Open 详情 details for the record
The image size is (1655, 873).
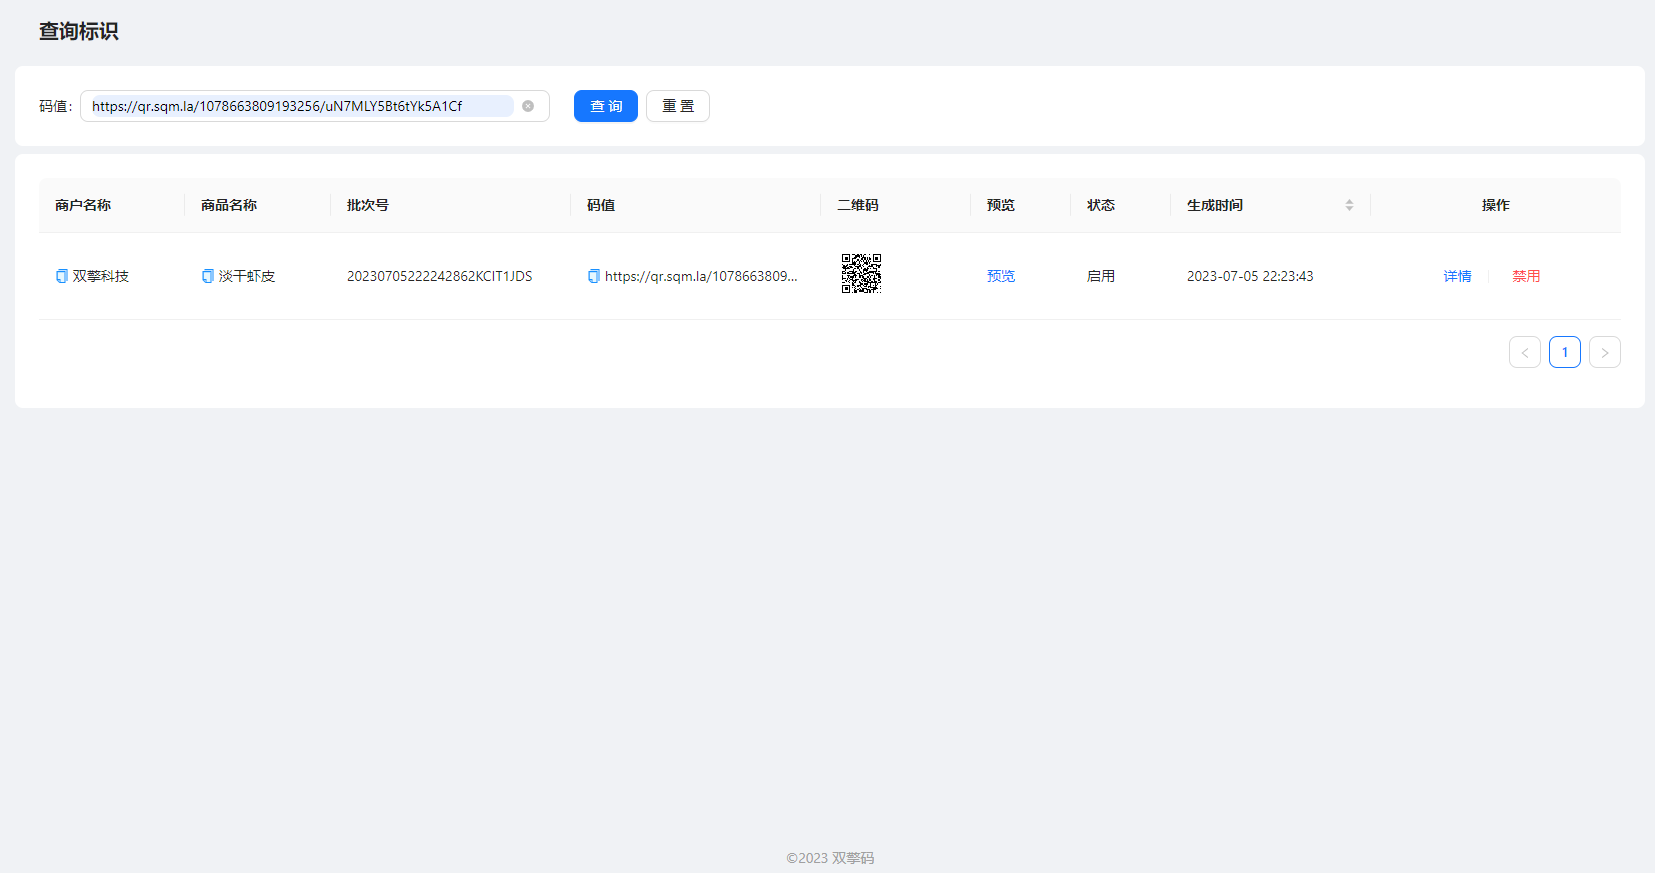click(x=1457, y=276)
